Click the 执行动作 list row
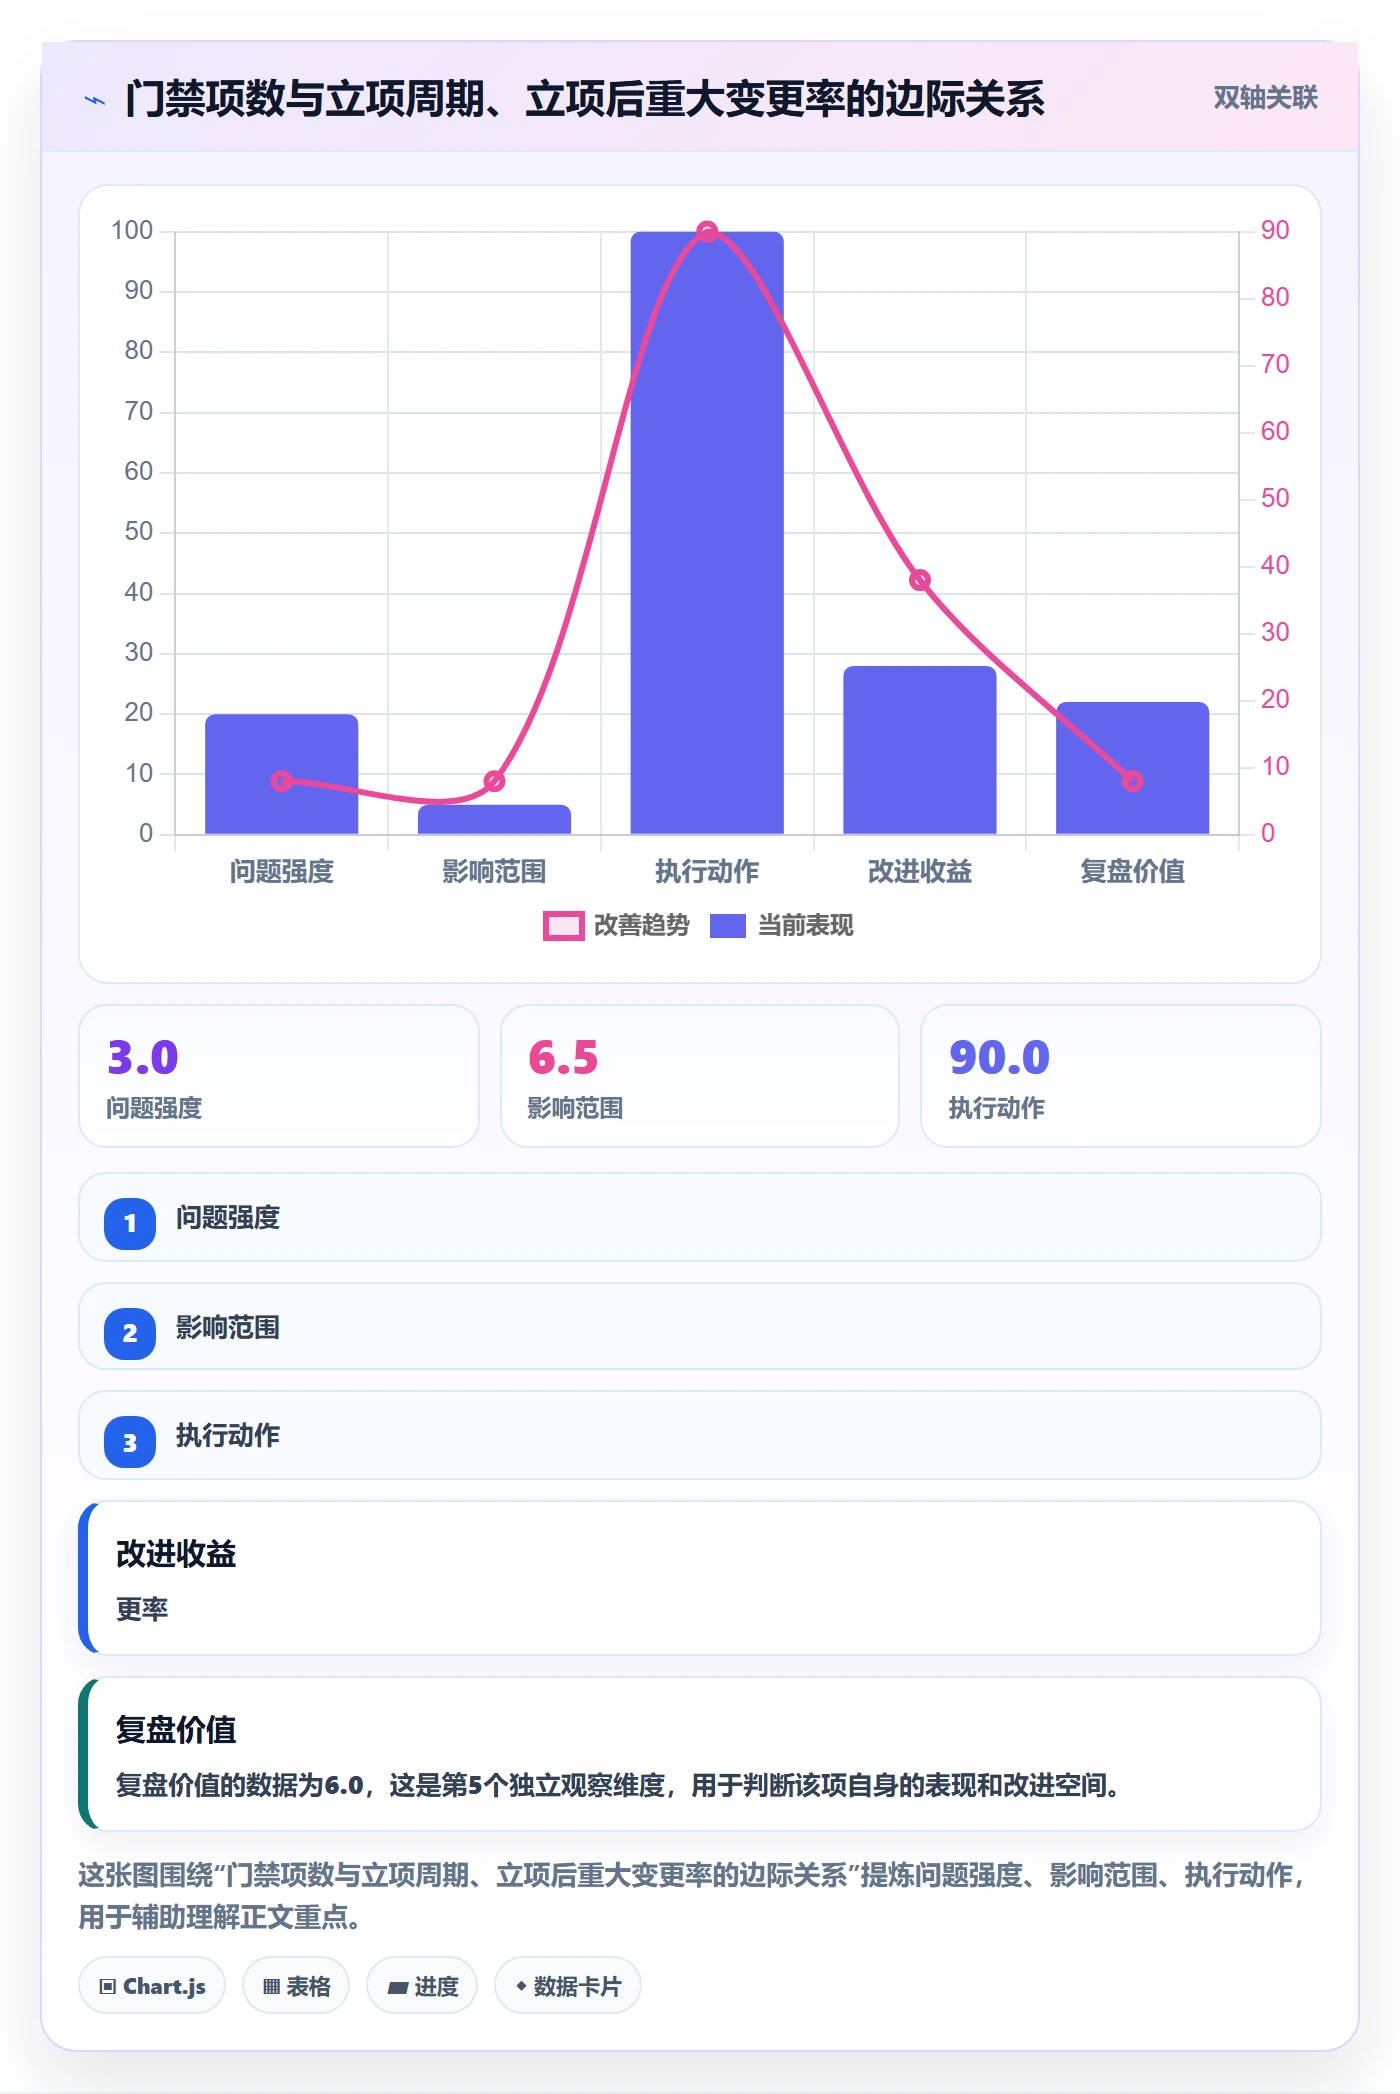The height and width of the screenshot is (2094, 1400). [x=700, y=1435]
